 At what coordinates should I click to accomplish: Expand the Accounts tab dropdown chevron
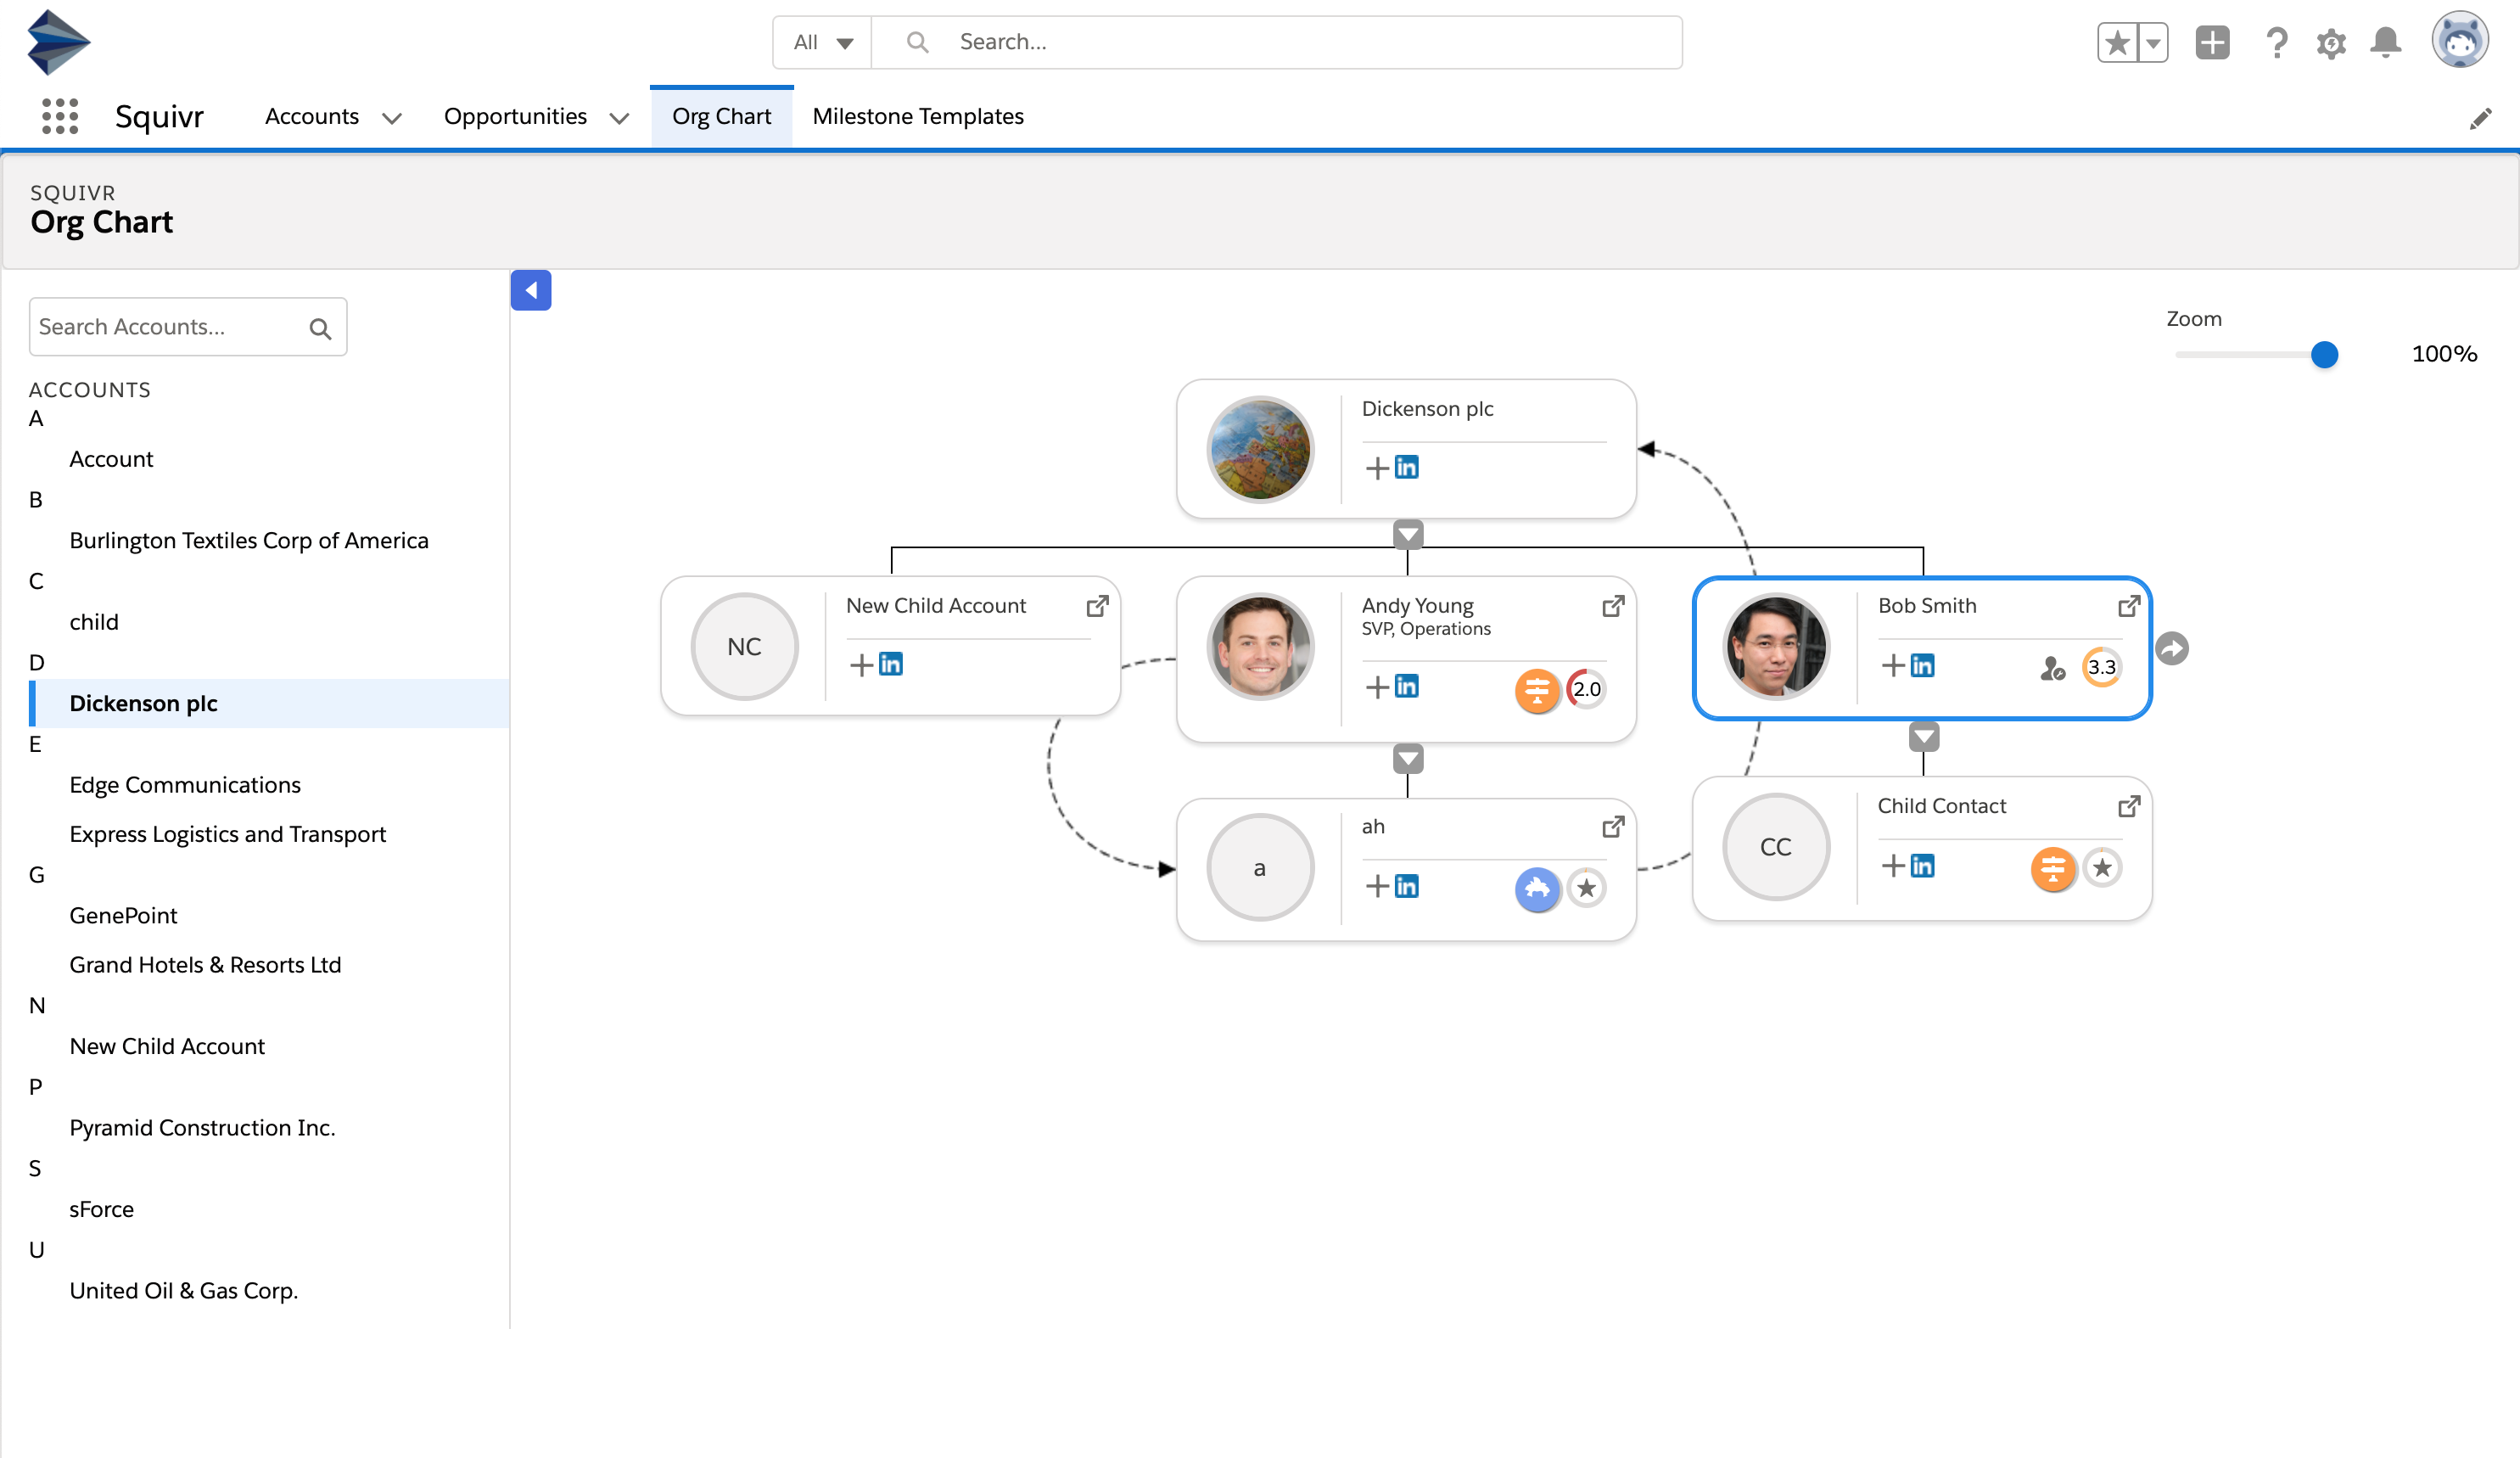(x=392, y=118)
